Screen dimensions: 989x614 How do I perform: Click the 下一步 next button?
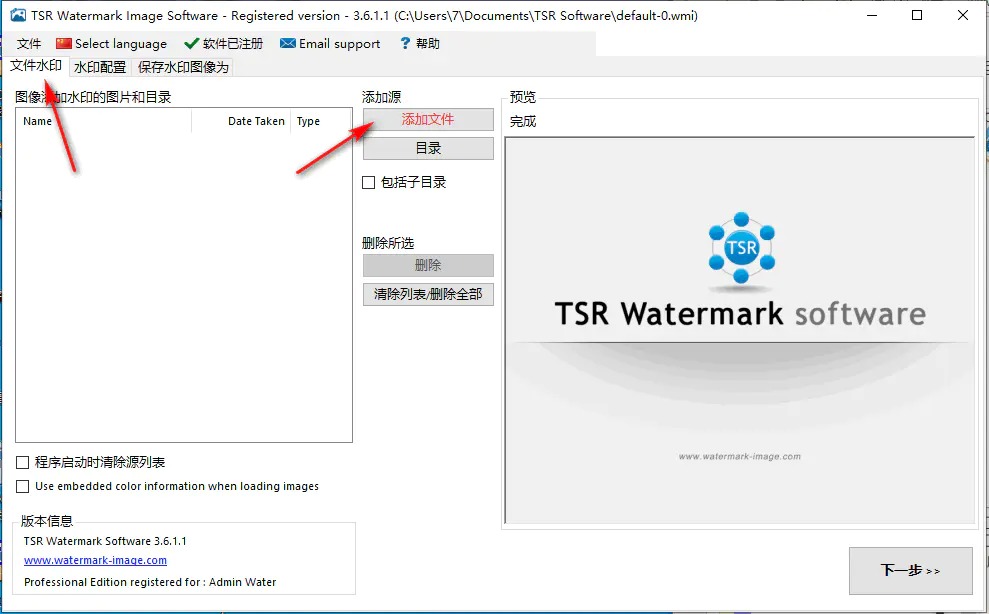[910, 571]
